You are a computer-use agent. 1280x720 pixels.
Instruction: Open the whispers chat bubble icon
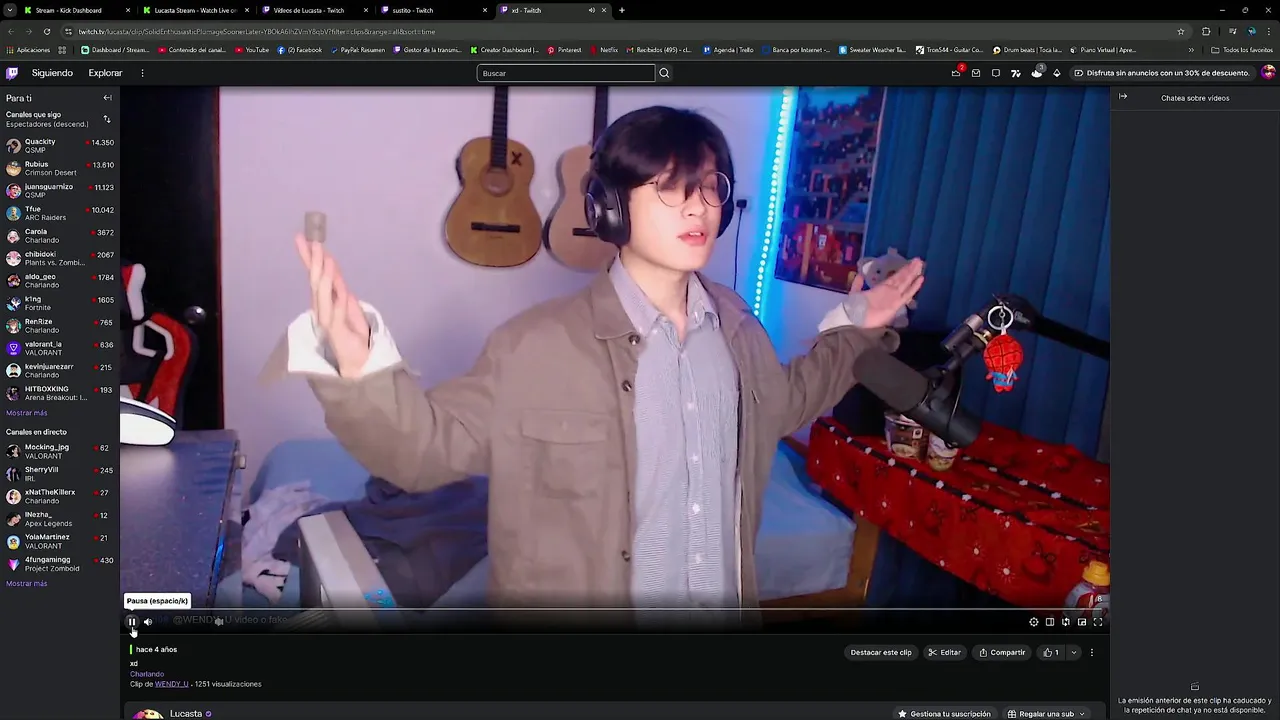996,73
